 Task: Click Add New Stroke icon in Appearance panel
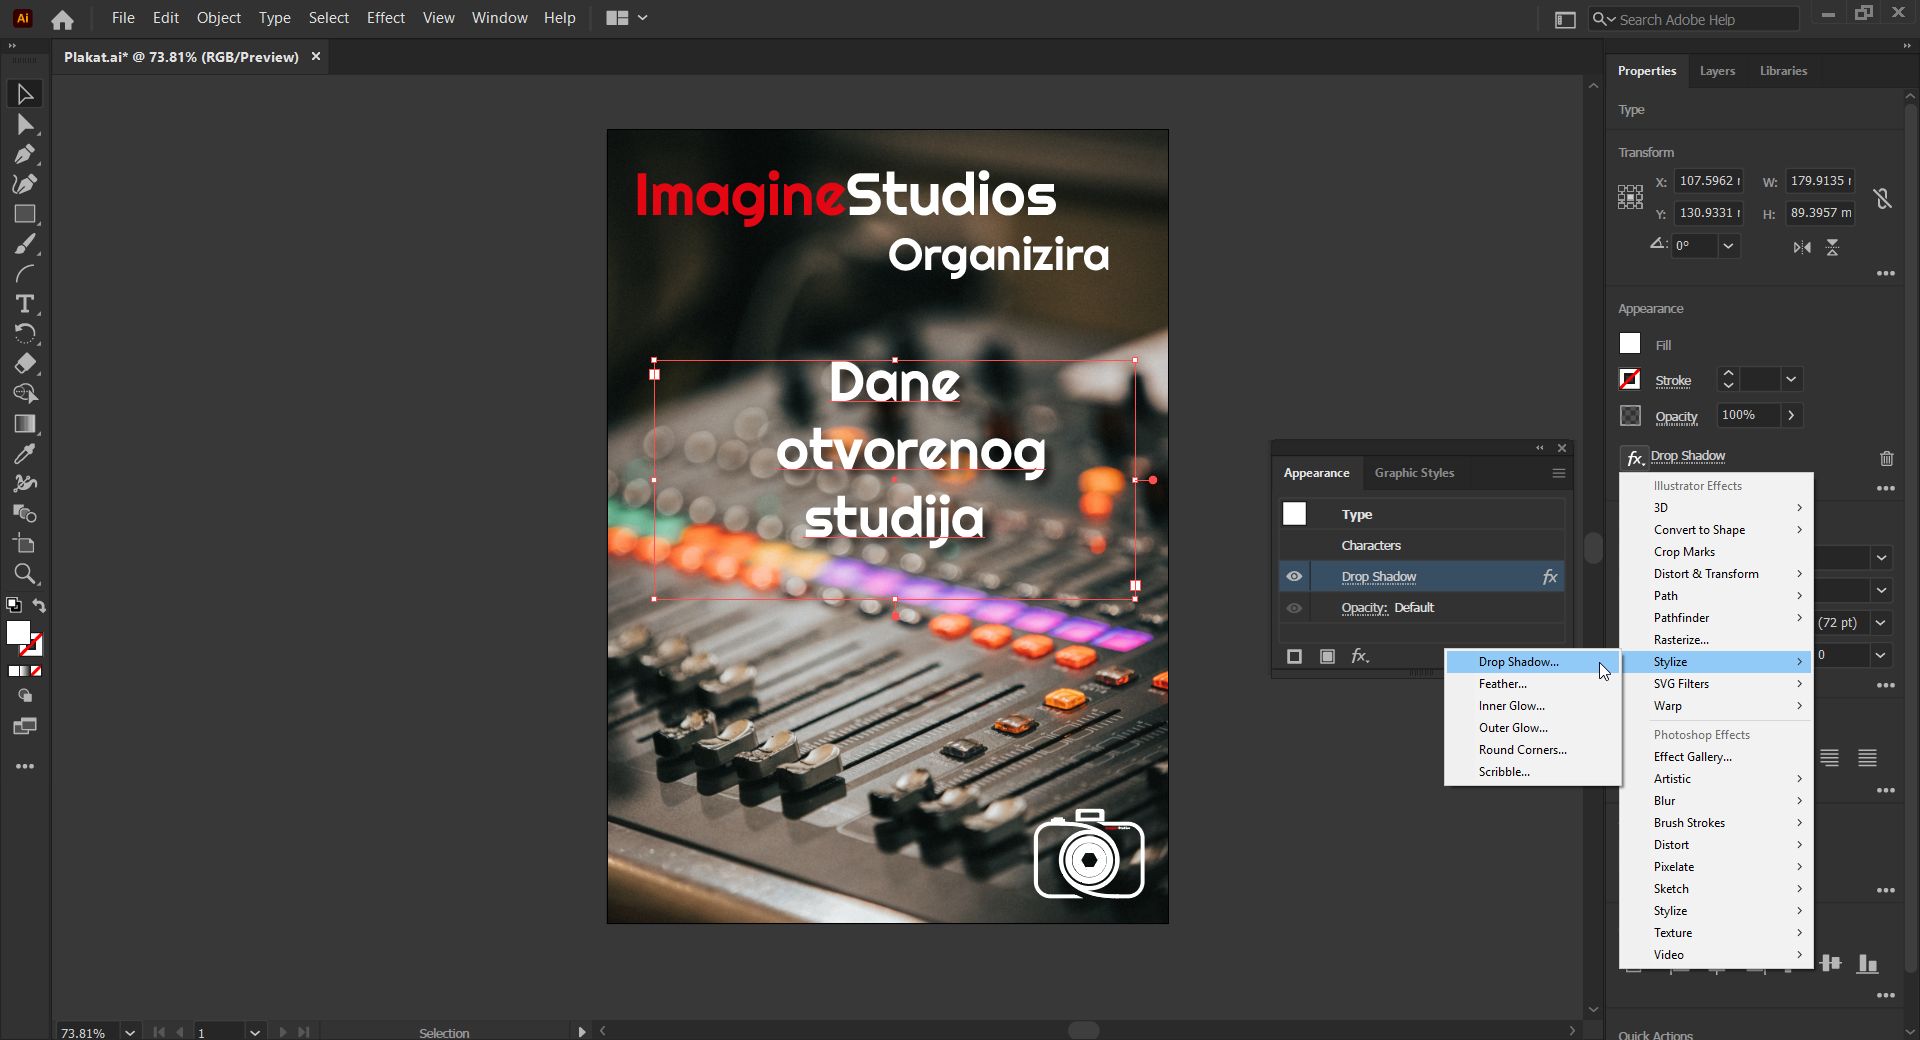(x=1294, y=656)
